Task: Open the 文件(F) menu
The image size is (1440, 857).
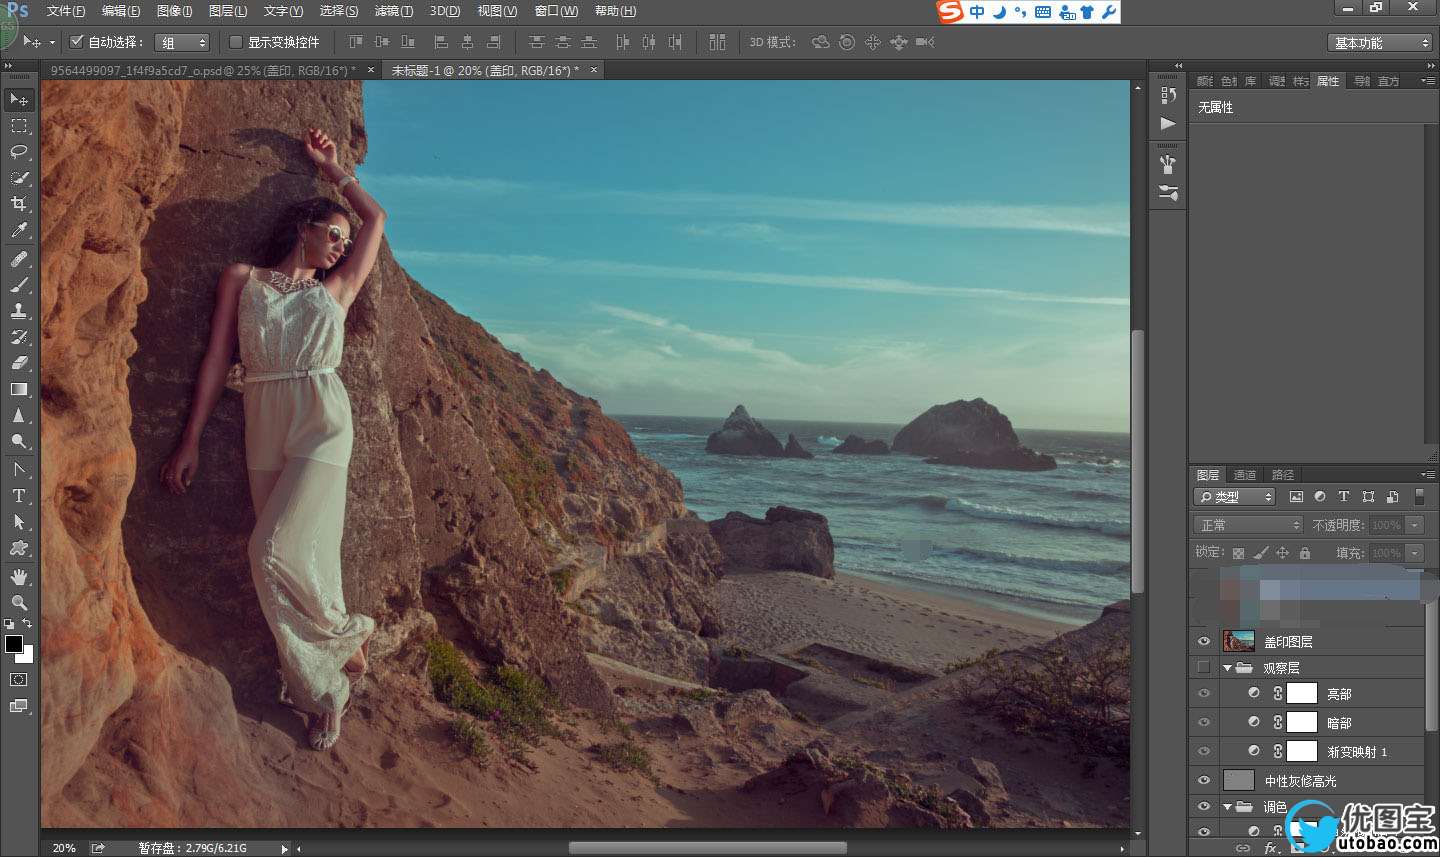Action: [x=66, y=11]
